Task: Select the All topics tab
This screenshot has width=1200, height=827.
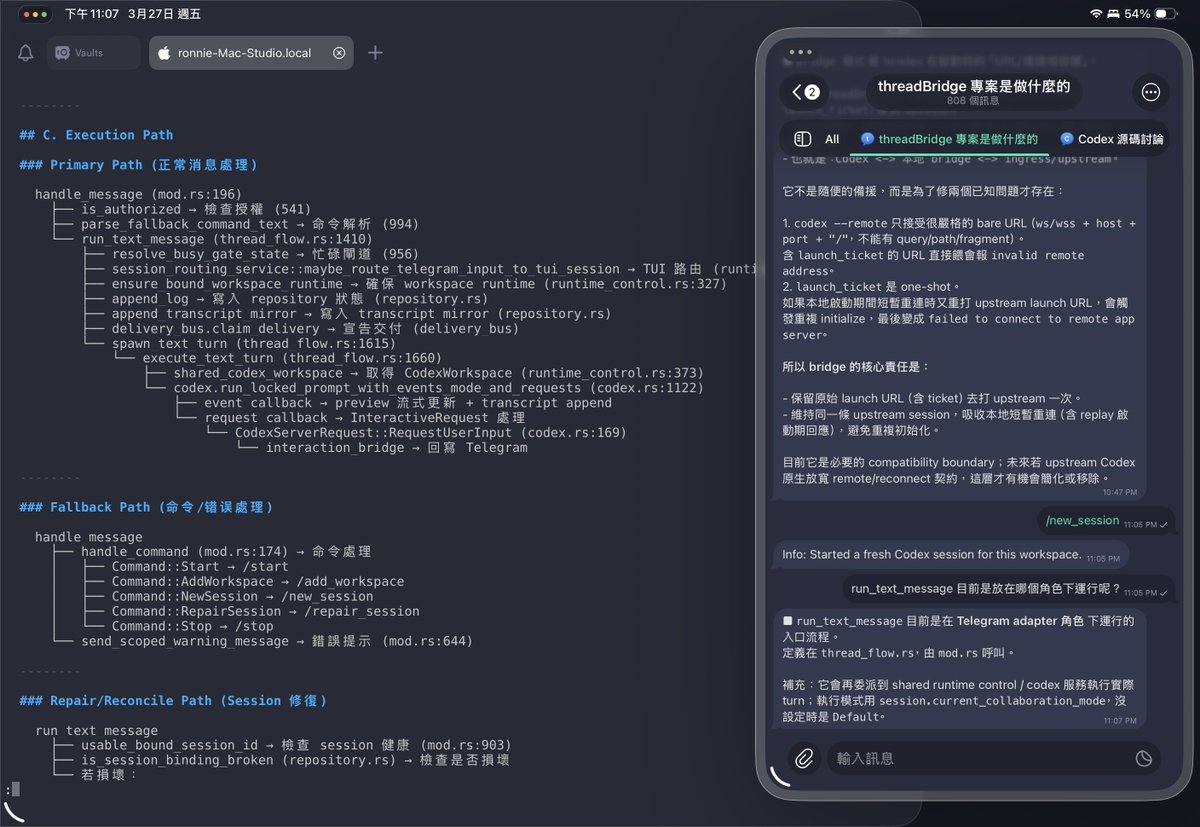Action: point(832,139)
